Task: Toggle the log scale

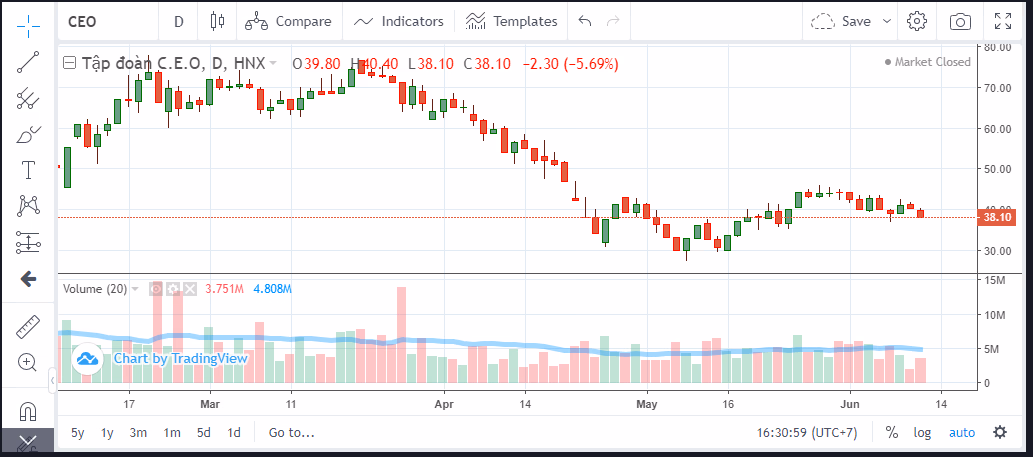Action: [922, 433]
